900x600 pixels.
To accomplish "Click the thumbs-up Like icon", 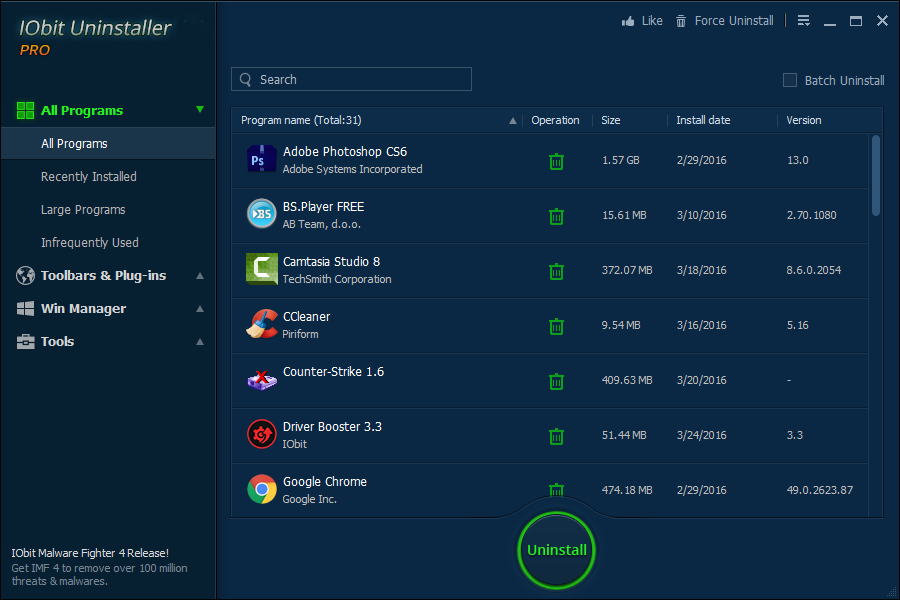I will (628, 21).
